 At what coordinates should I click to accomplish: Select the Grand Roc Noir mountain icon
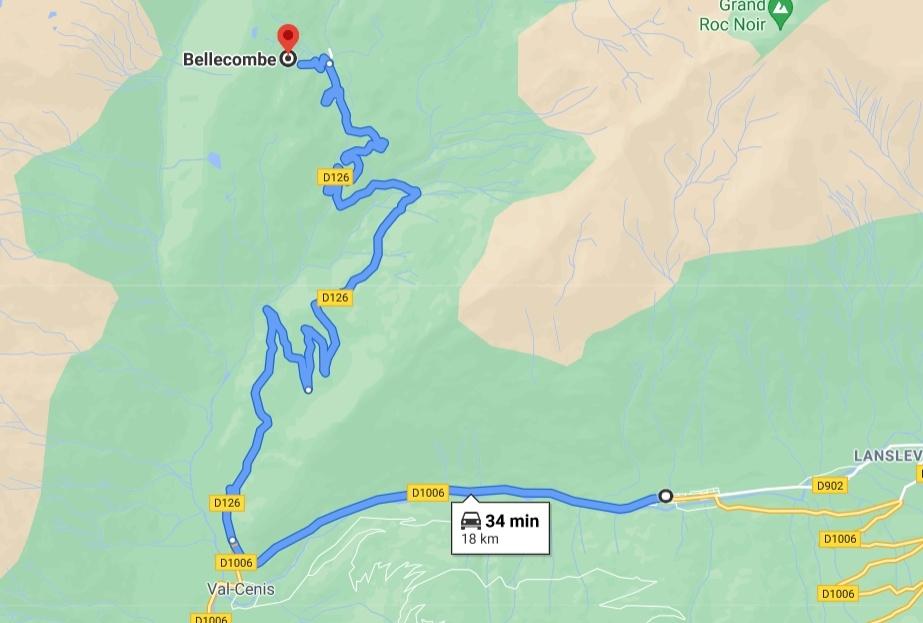pyautogui.click(x=781, y=15)
